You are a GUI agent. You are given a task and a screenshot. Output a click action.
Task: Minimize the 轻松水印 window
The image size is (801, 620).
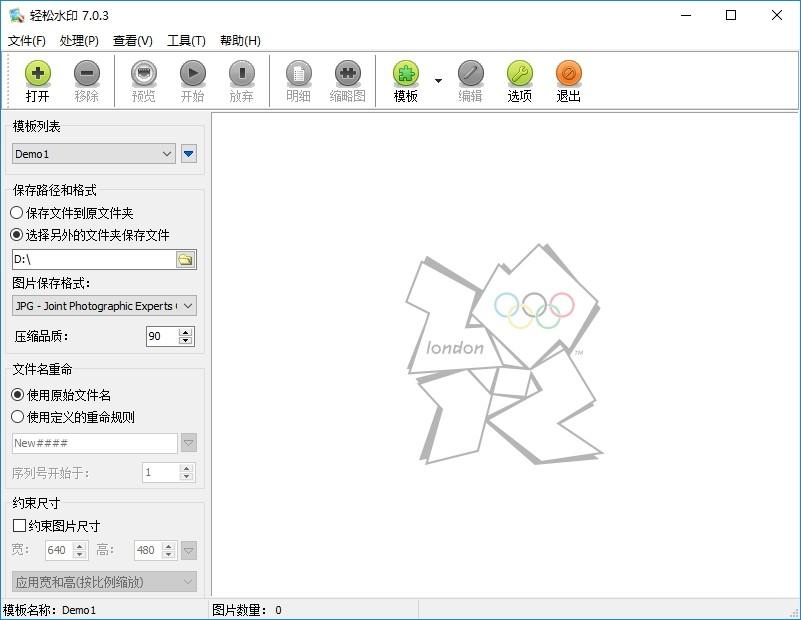pos(686,15)
